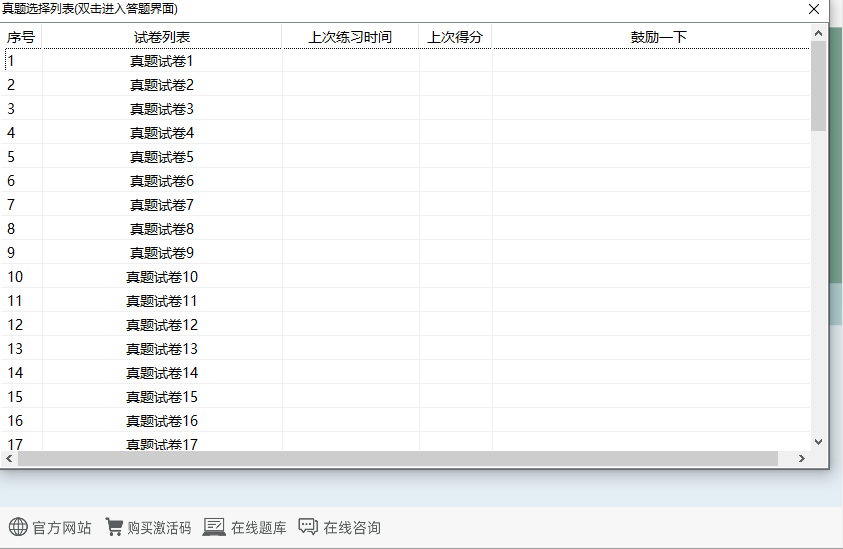Click the 鼓励一下 column header
This screenshot has width=843, height=549.
coord(658,37)
